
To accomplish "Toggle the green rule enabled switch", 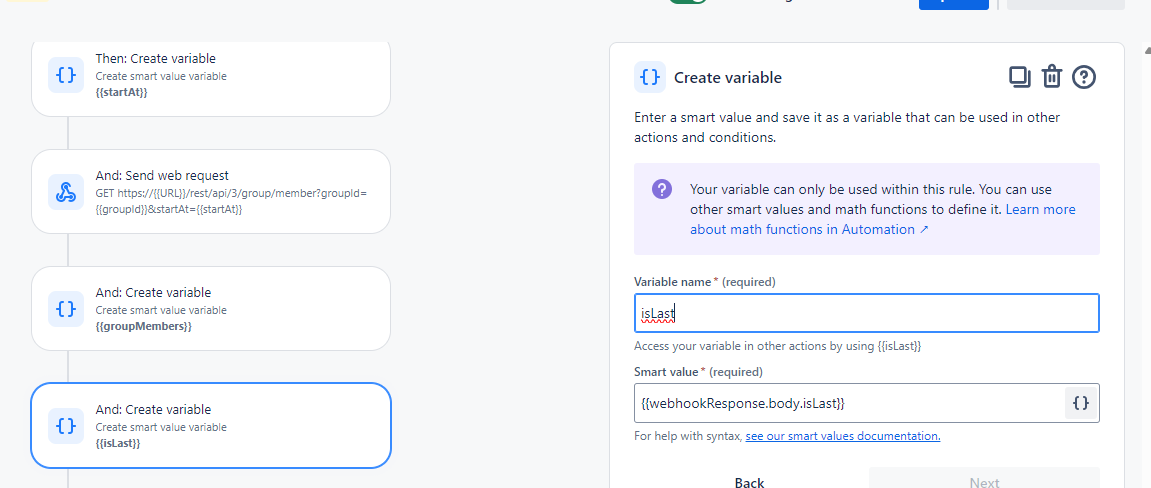I will click(688, 1).
